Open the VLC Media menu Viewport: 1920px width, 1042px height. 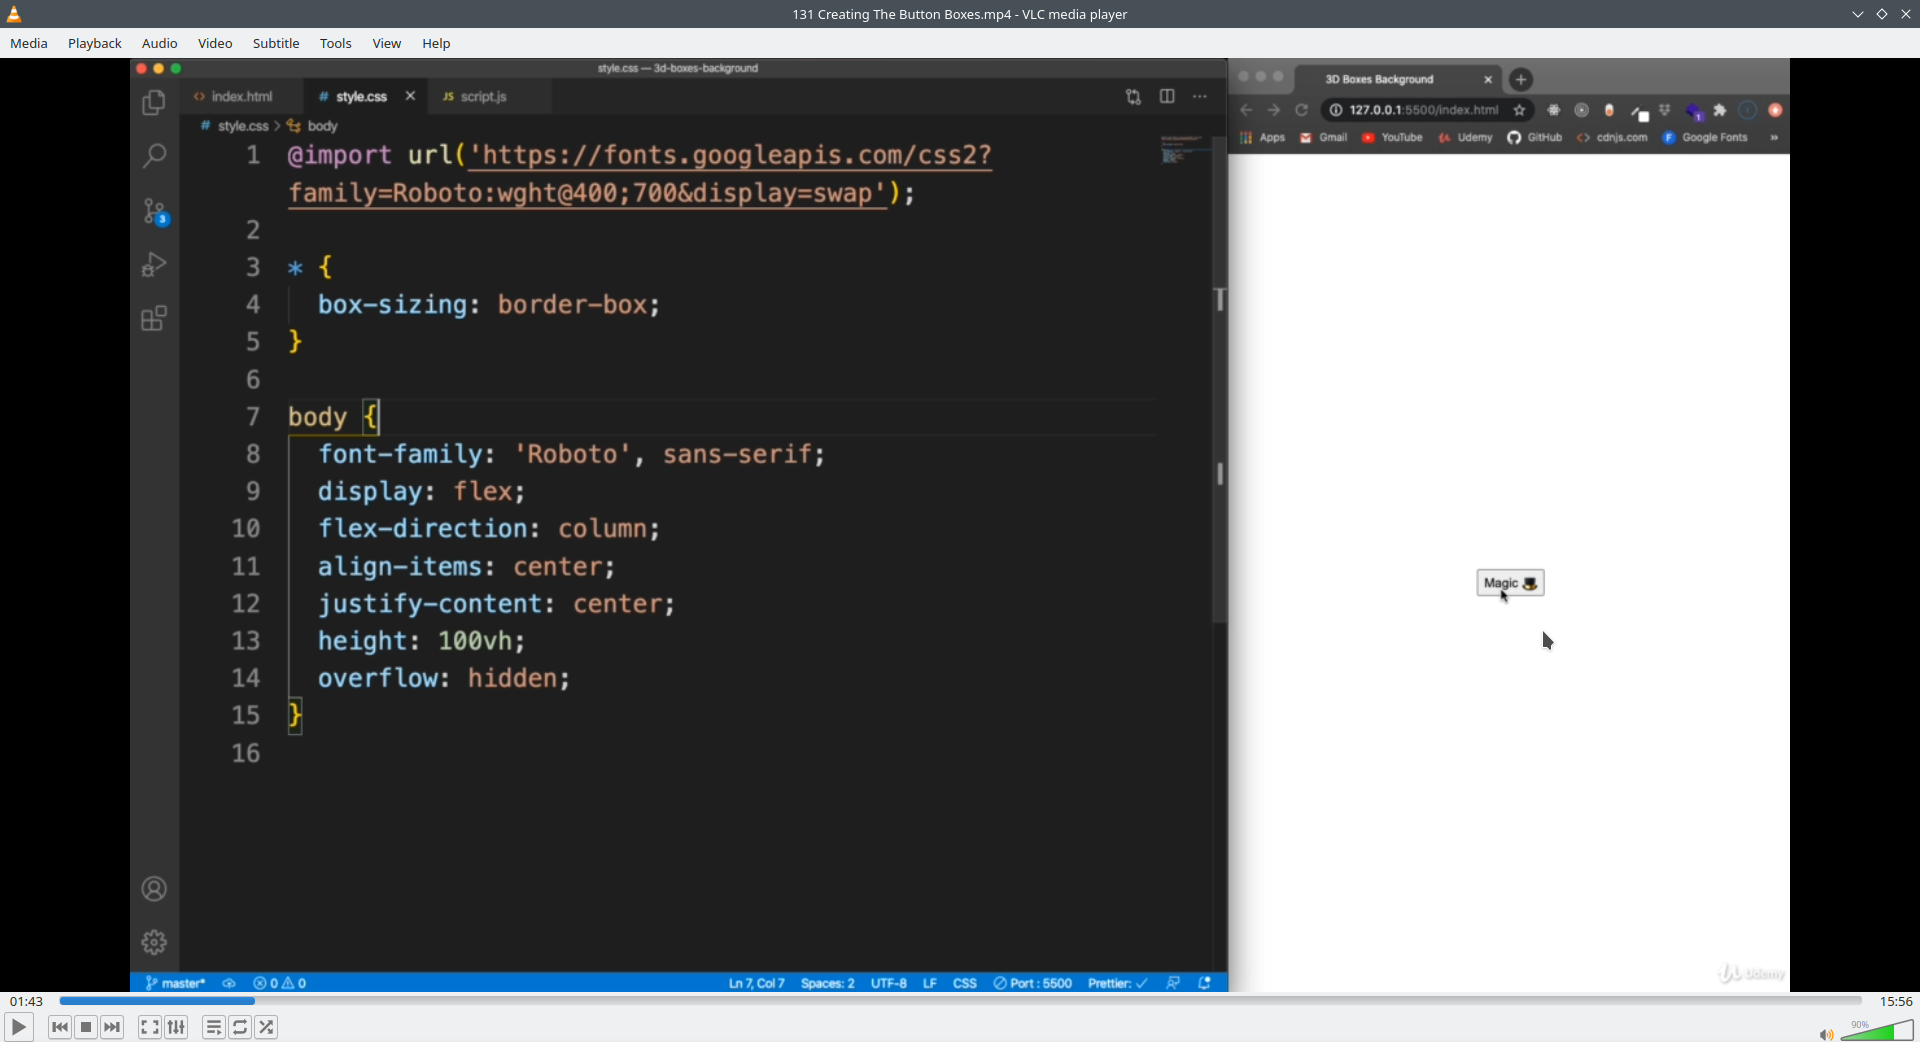pyautogui.click(x=29, y=43)
